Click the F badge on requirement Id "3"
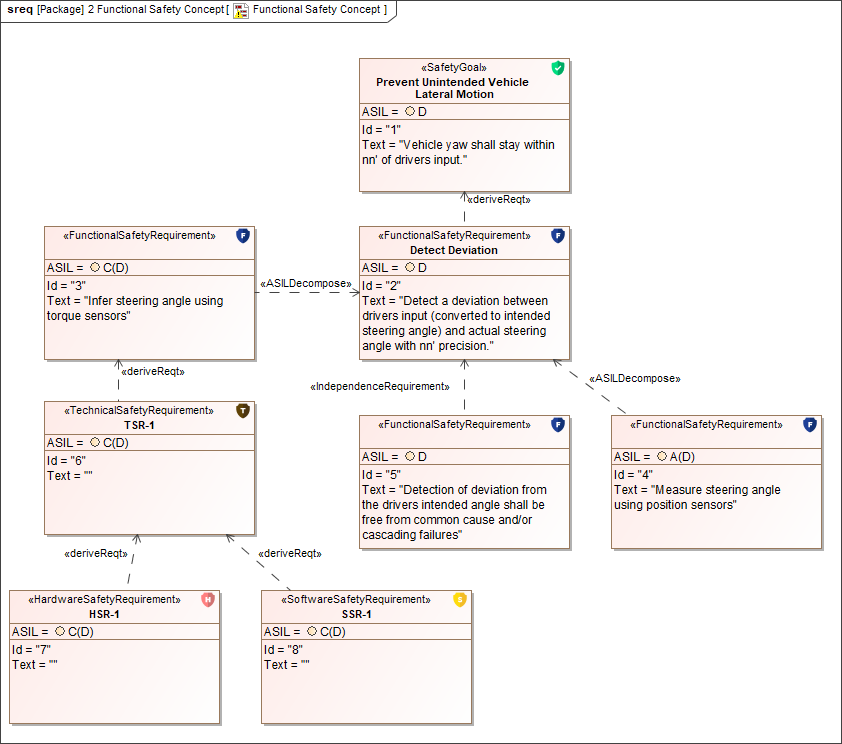 (243, 236)
